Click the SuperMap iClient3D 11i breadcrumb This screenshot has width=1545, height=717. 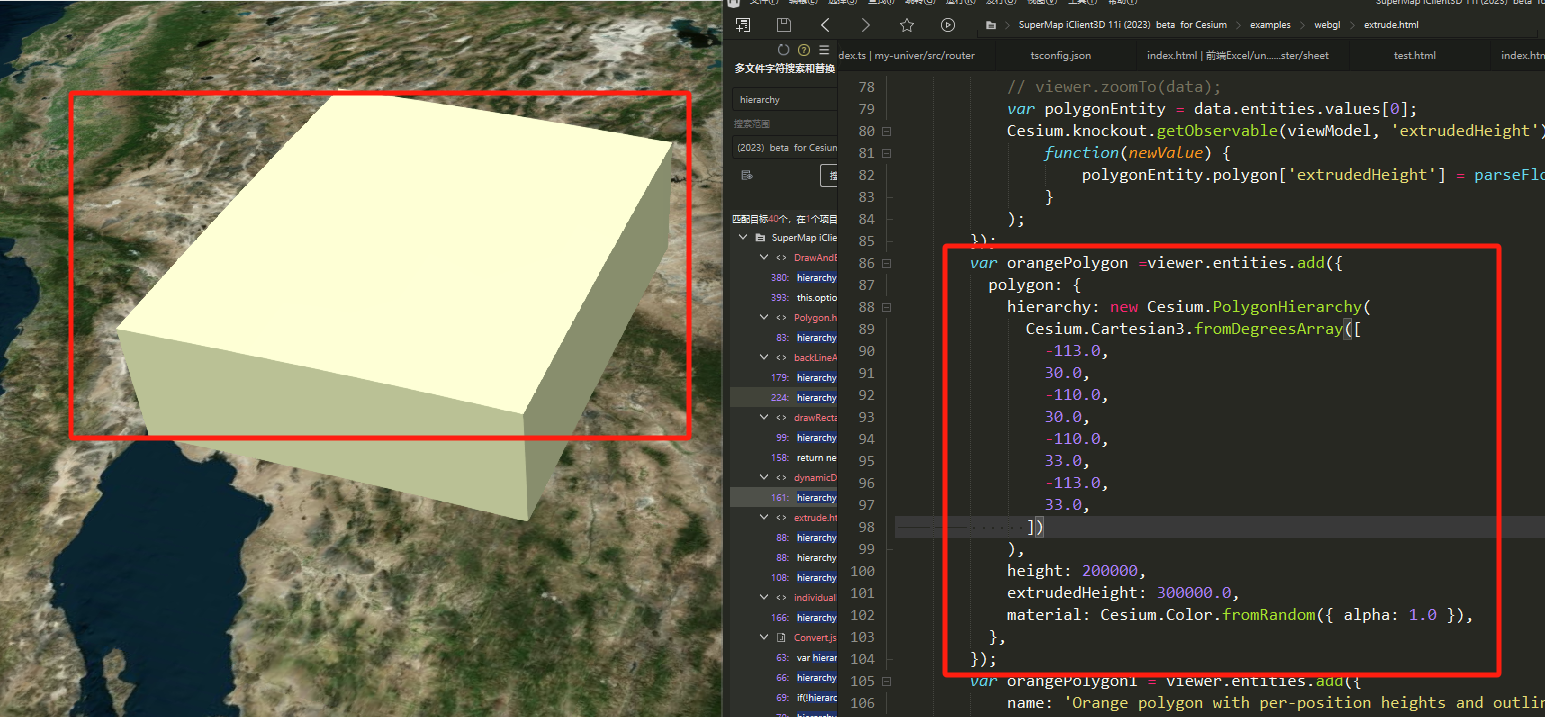coord(1123,25)
